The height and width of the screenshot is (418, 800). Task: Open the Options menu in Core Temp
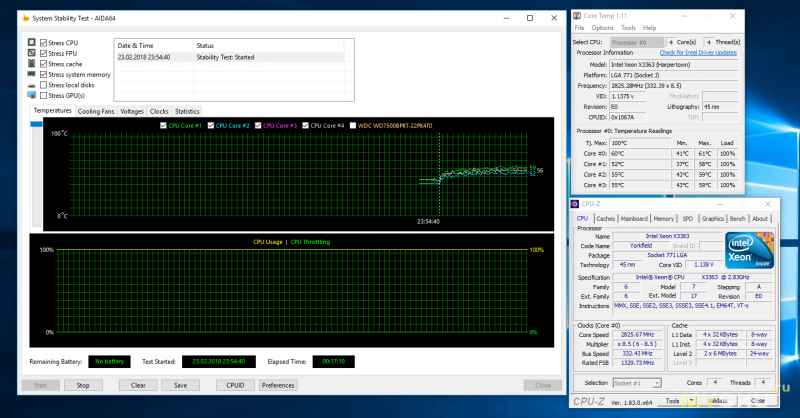(603, 28)
